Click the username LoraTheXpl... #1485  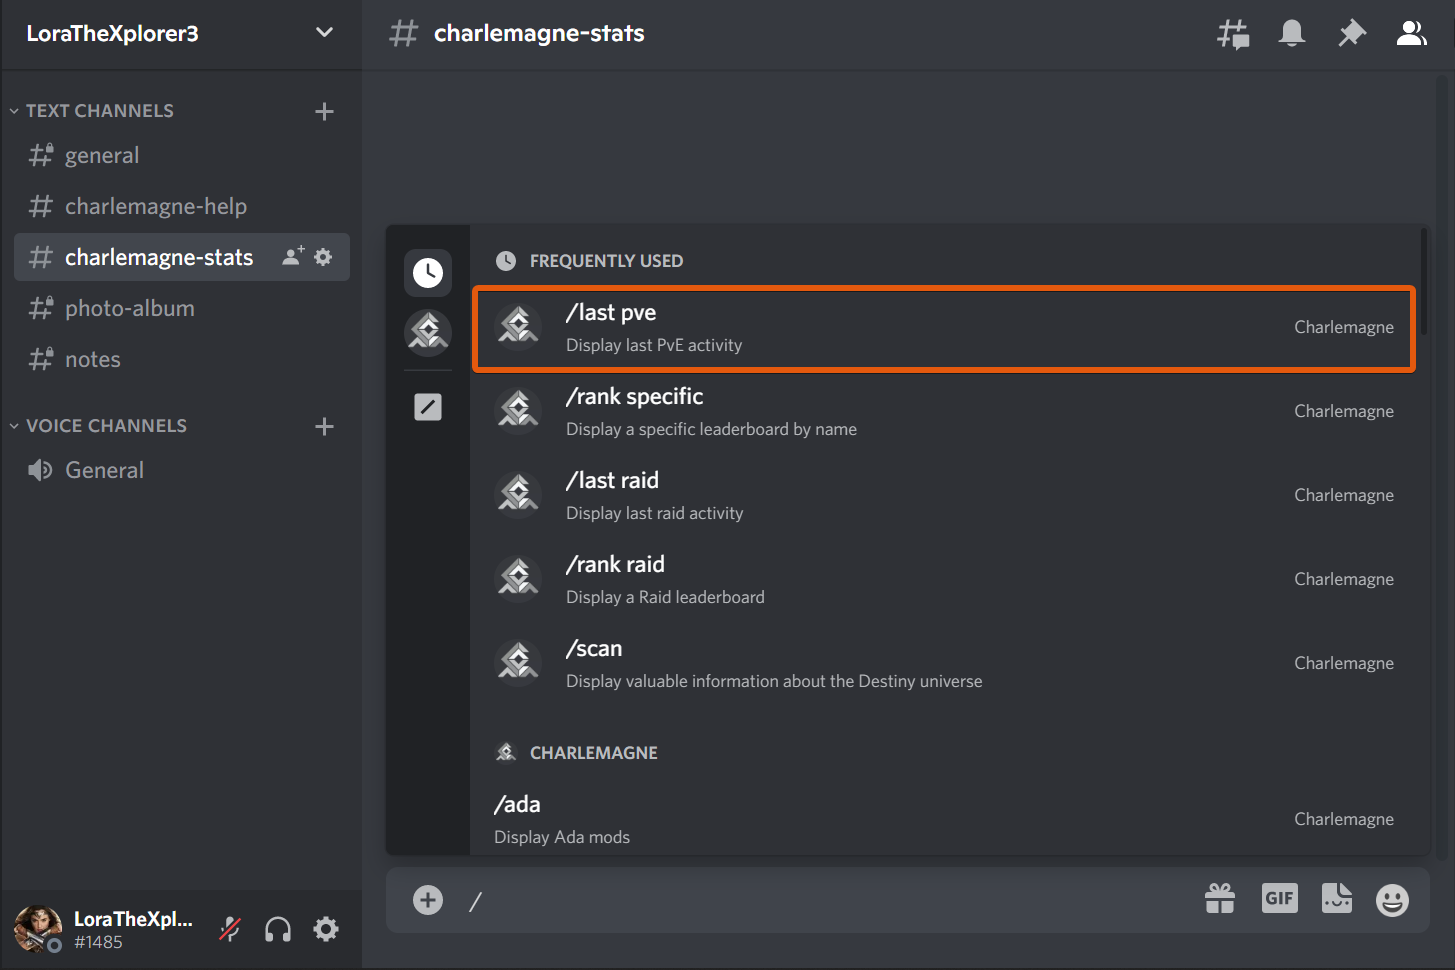pos(133,930)
